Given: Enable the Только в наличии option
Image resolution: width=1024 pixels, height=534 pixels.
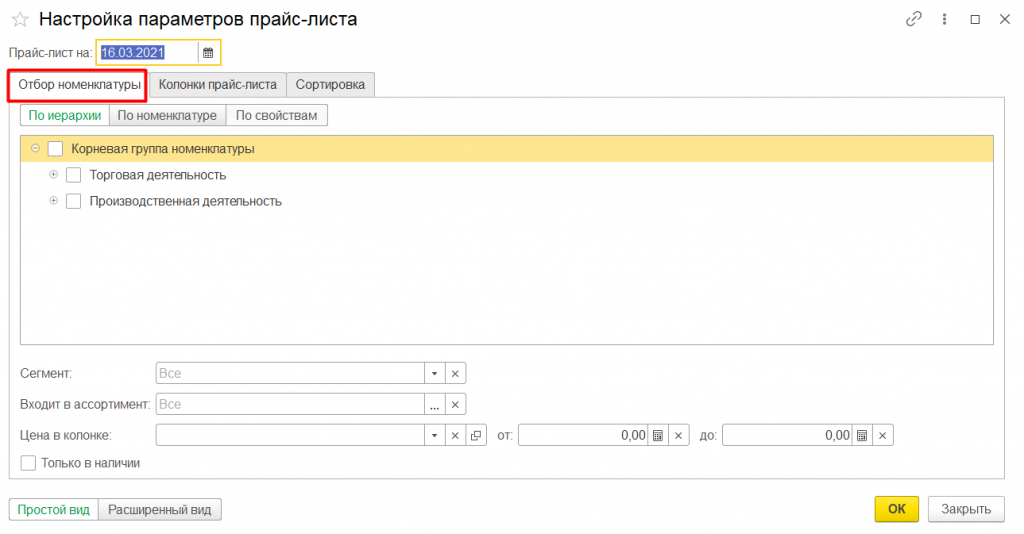Looking at the screenshot, I should click(x=28, y=463).
